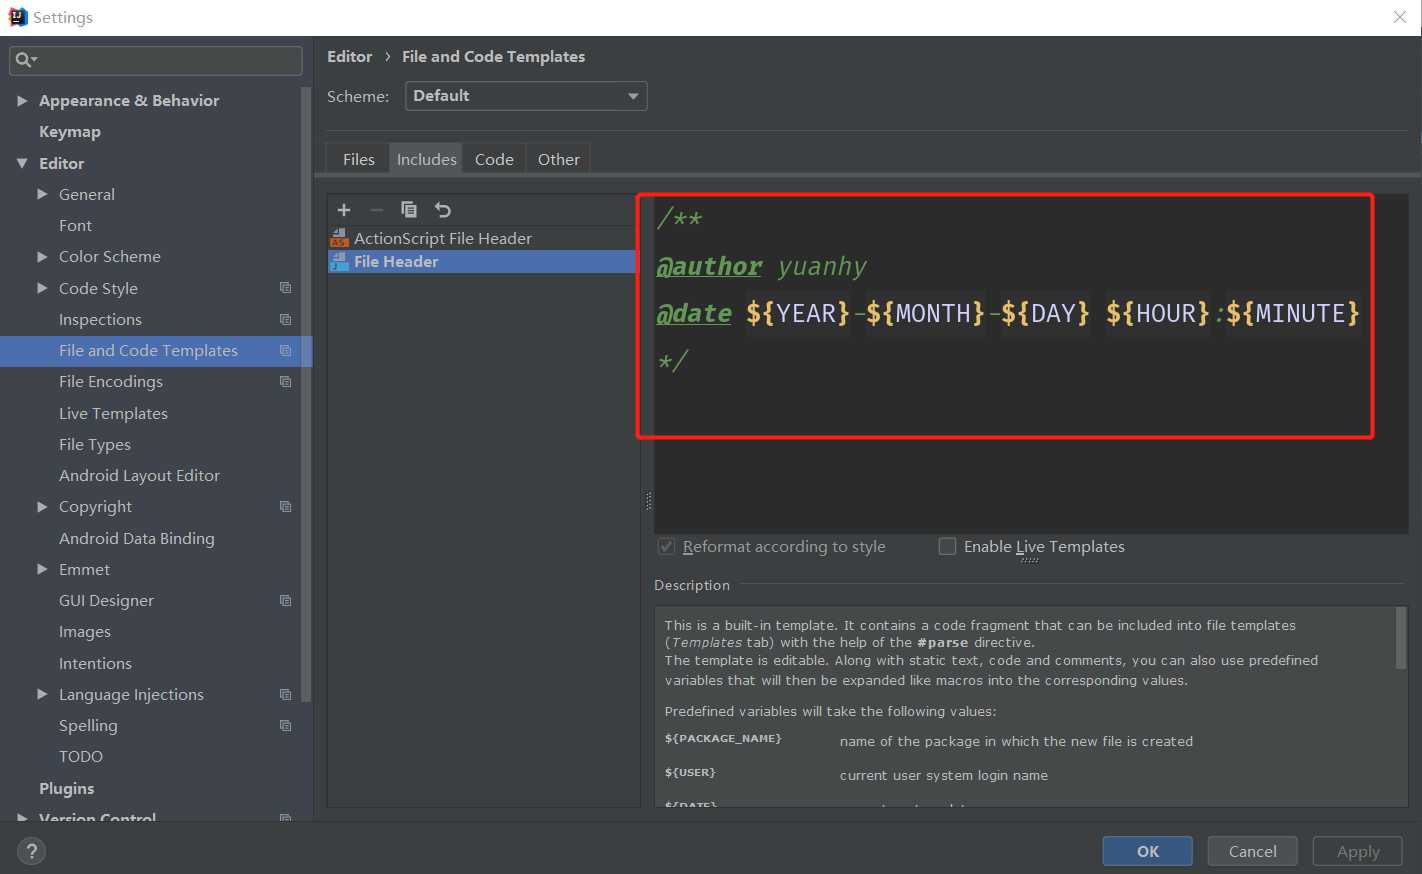Click the Remove template minus icon
The width and height of the screenshot is (1422, 874).
377,210
